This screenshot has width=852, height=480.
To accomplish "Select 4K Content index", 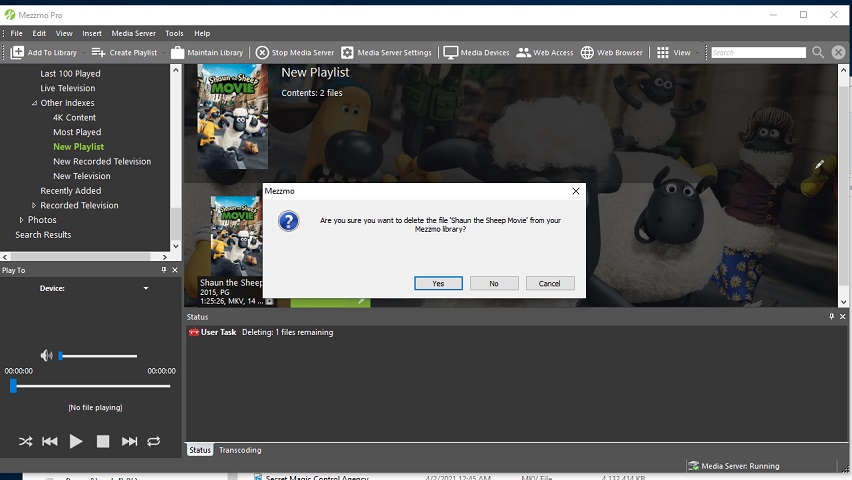I will tap(74, 117).
